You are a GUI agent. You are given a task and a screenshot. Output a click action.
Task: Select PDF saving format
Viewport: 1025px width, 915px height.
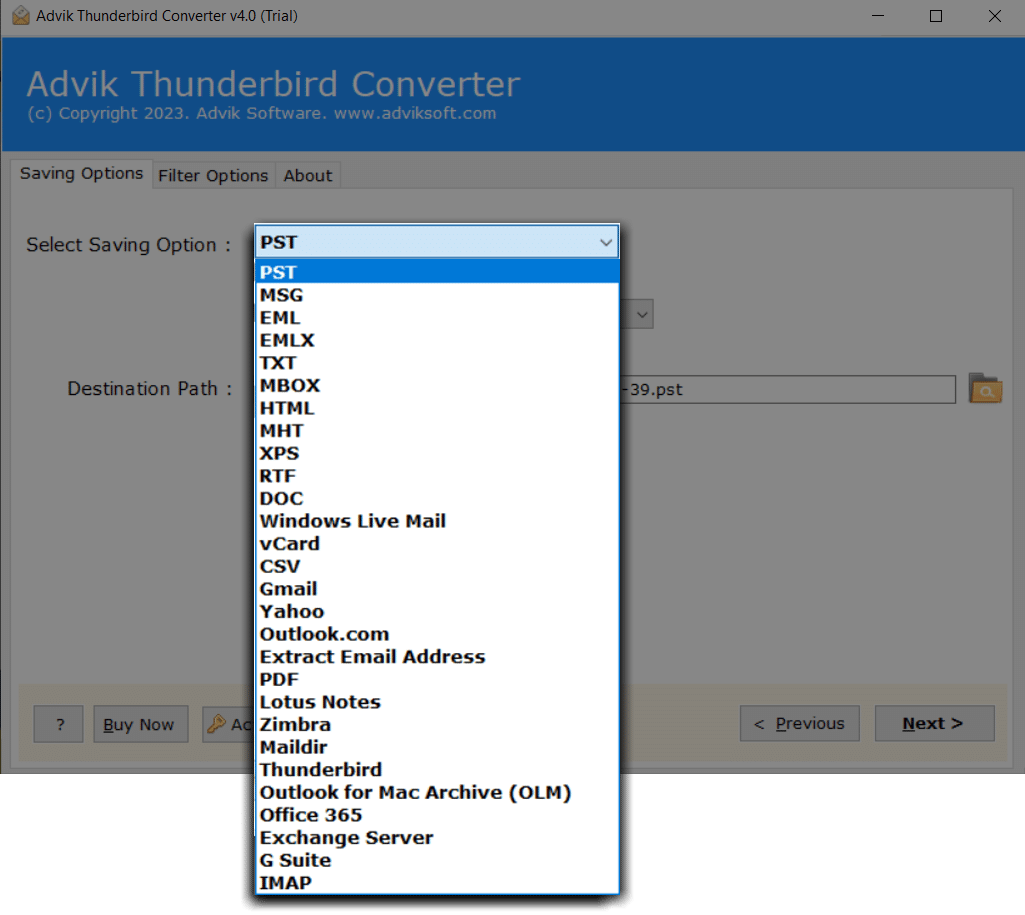coord(437,680)
